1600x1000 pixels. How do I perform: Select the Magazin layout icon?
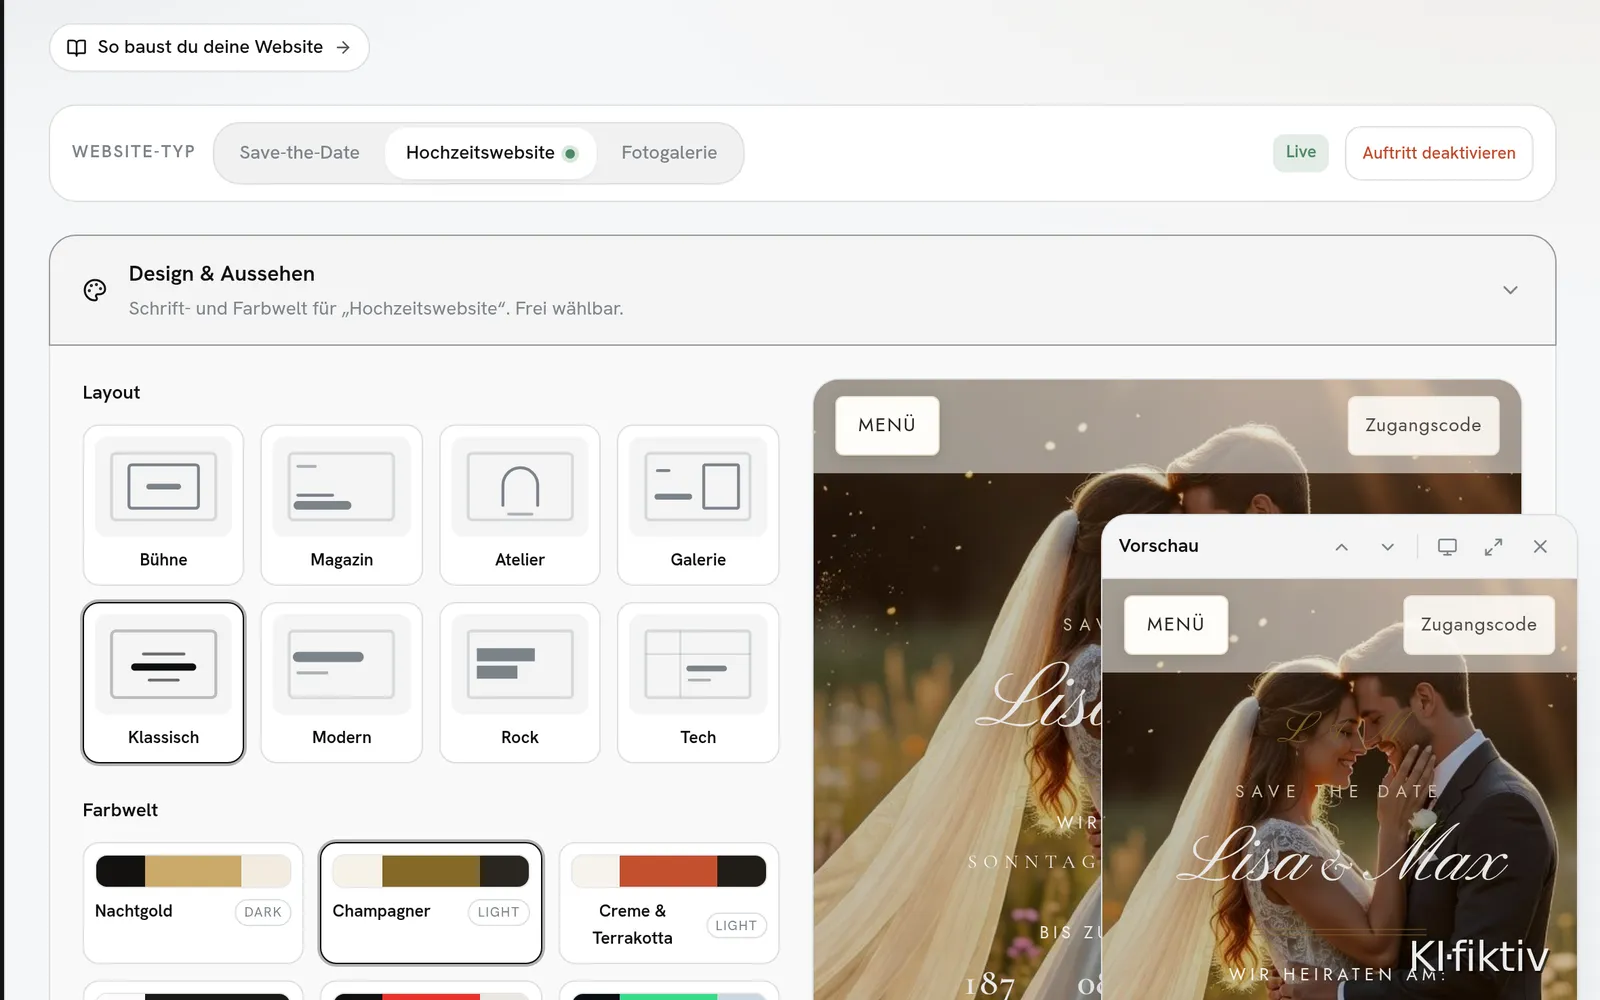[342, 486]
